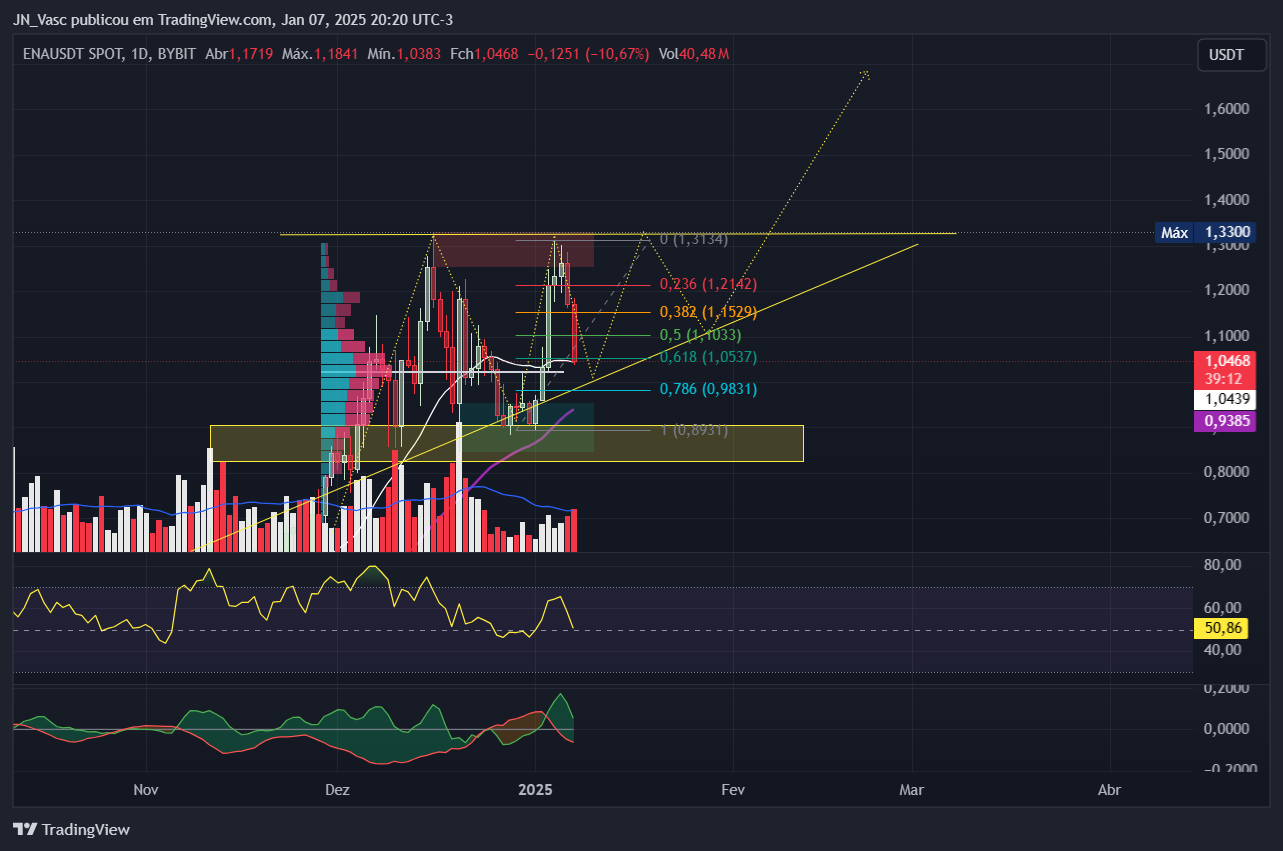This screenshot has width=1283, height=851.
Task: Click the 0,7000 price scale value
Action: (1226, 517)
